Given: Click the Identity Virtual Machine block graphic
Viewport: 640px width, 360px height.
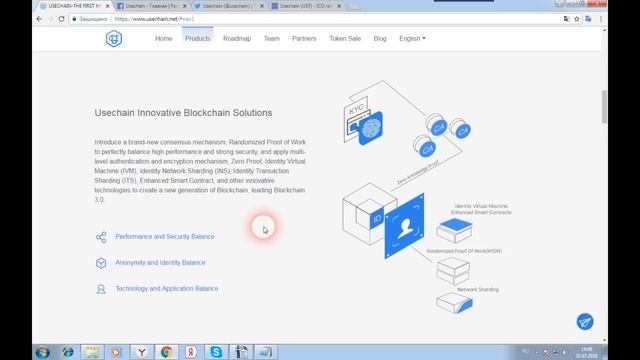Looking at the screenshot, I should pyautogui.click(x=455, y=231).
